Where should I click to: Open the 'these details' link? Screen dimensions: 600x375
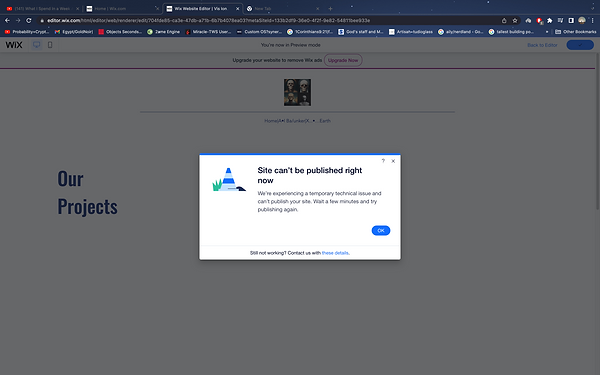(x=335, y=253)
